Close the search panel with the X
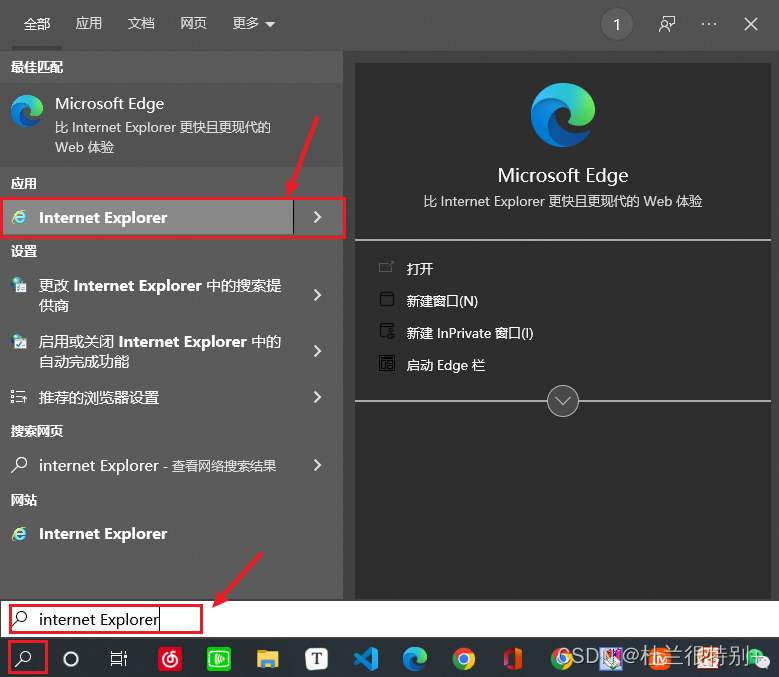The width and height of the screenshot is (779, 677). [751, 24]
